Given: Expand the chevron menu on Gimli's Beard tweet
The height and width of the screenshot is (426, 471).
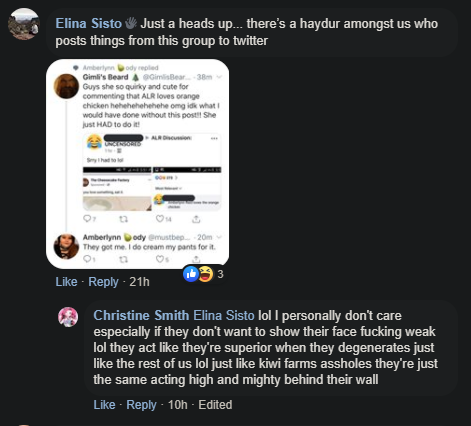Looking at the screenshot, I should pos(219,77).
